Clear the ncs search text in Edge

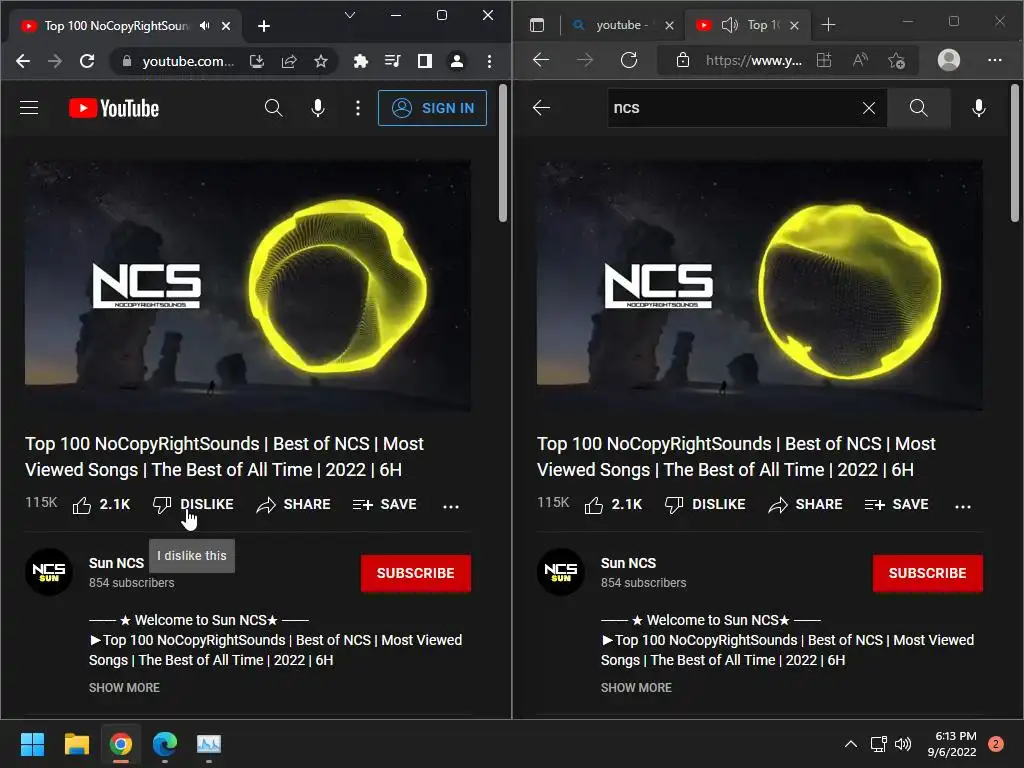click(x=869, y=108)
